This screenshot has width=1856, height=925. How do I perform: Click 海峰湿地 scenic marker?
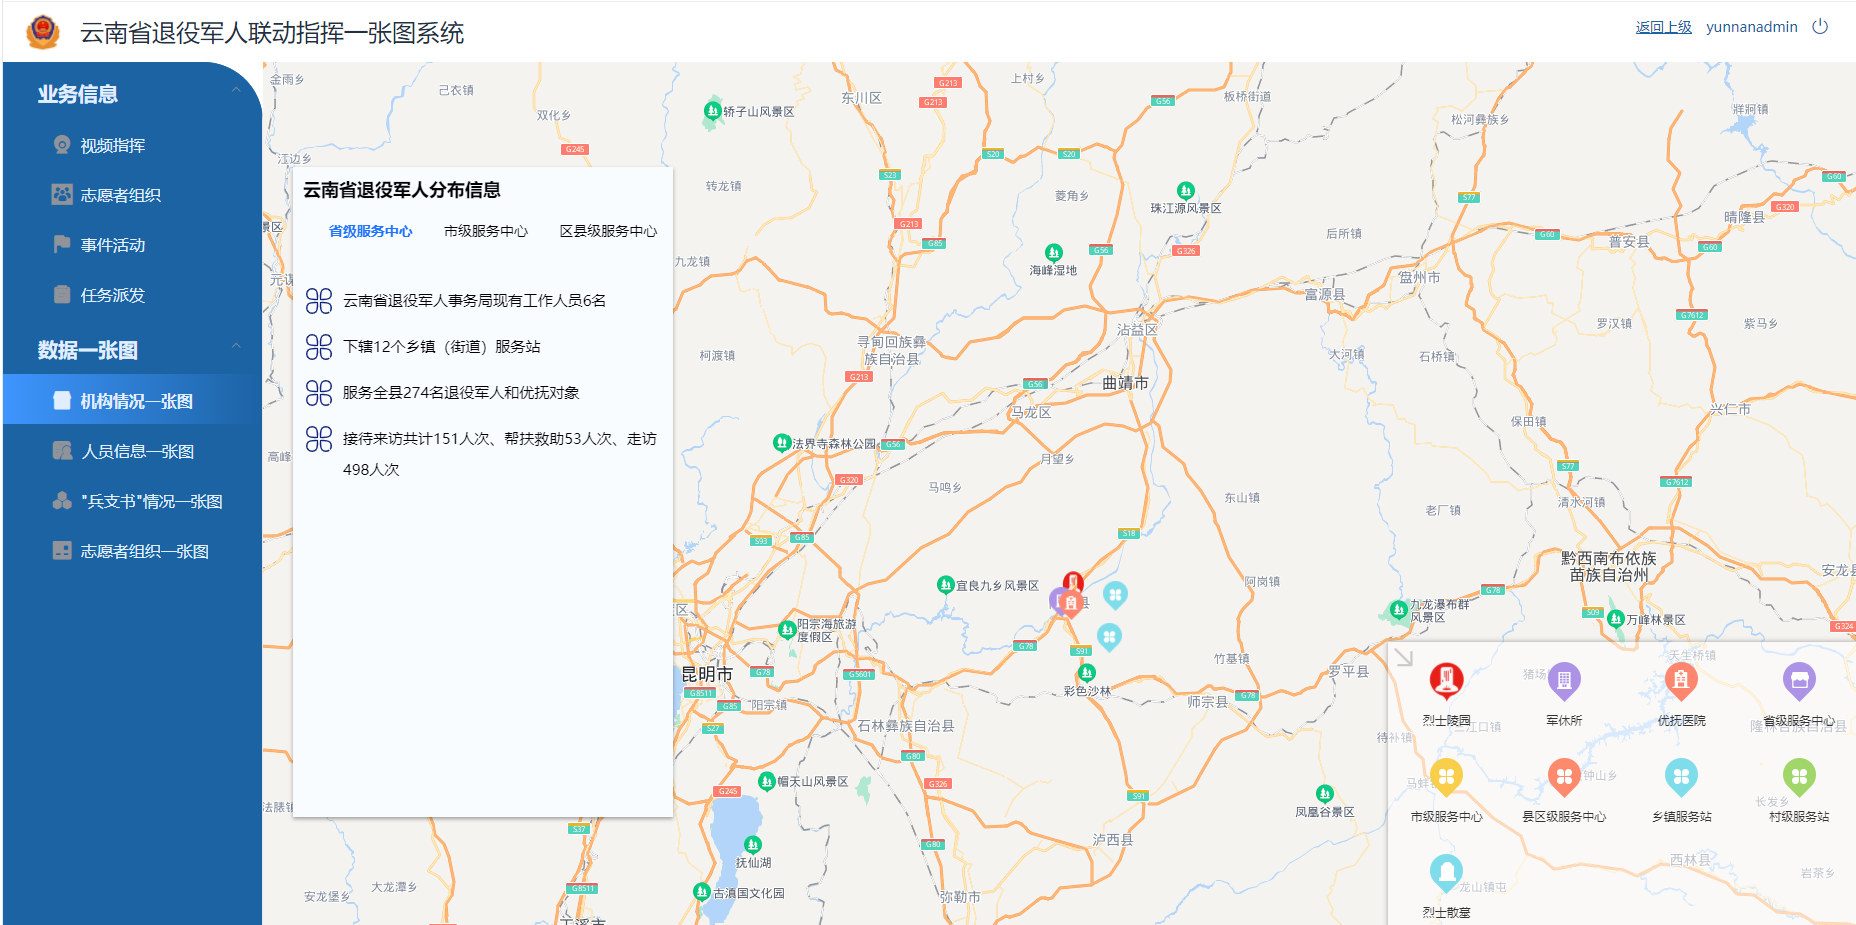click(x=1053, y=252)
